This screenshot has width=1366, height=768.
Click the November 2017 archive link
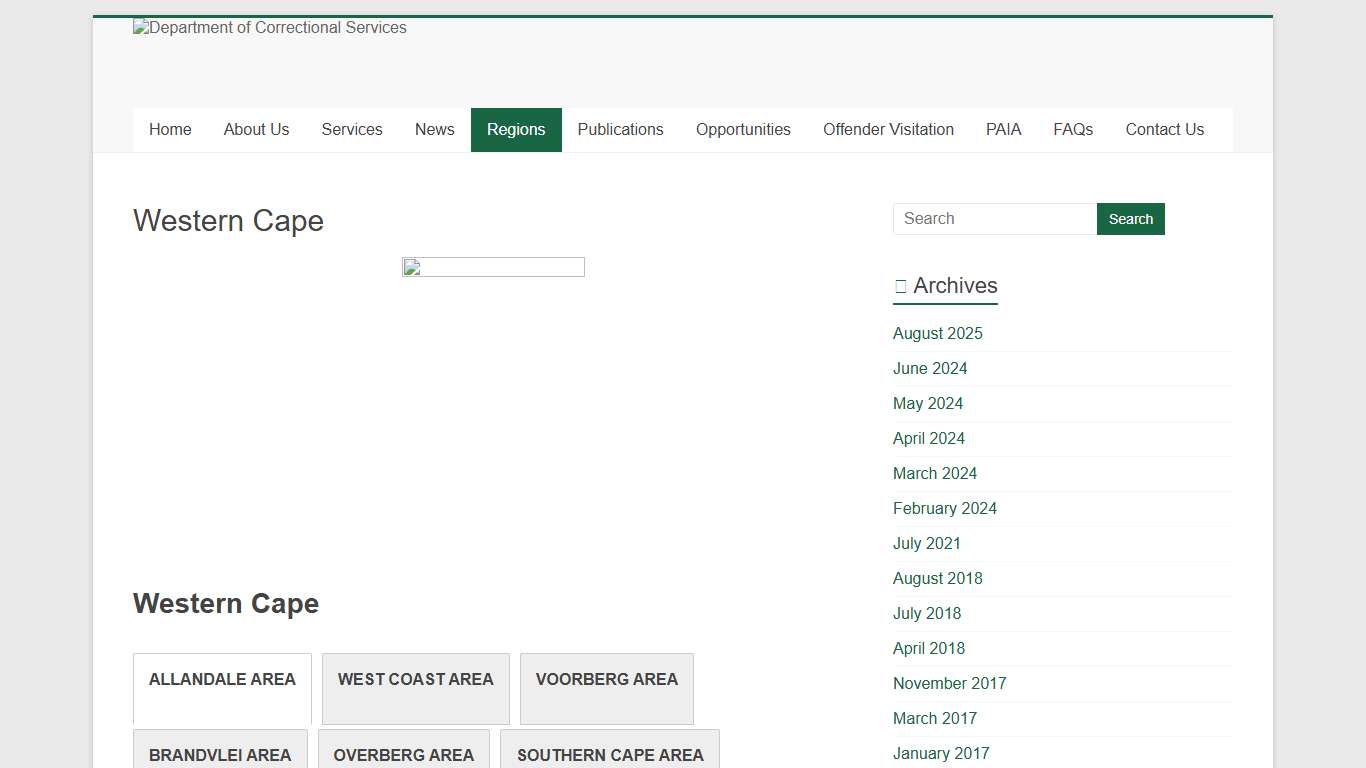tap(949, 683)
